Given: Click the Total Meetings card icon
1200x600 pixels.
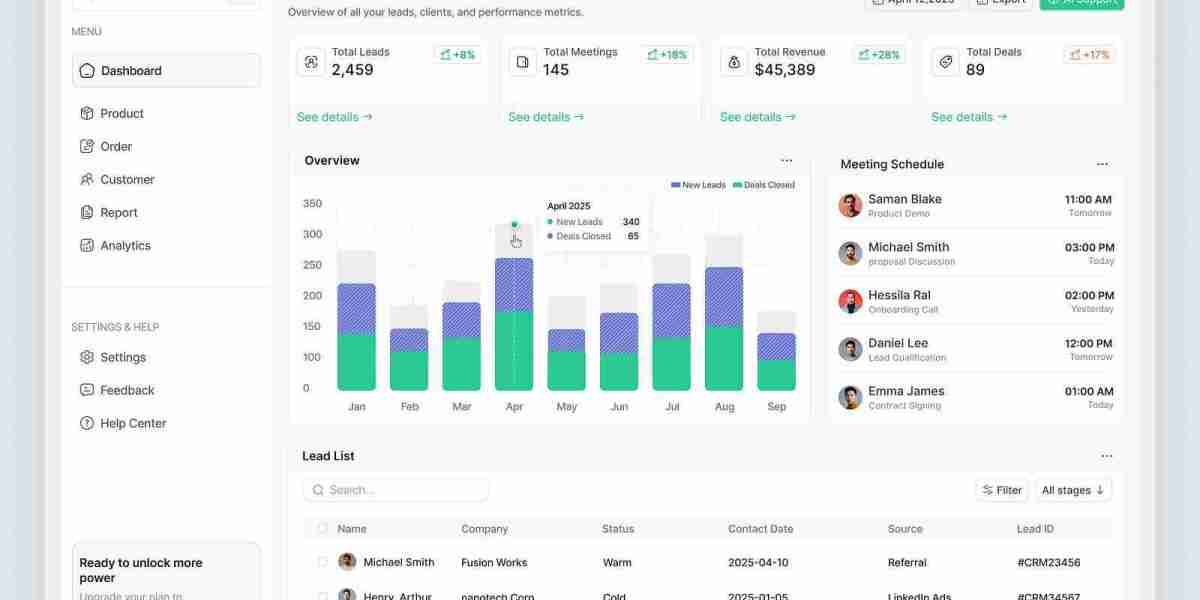Looking at the screenshot, I should click(522, 62).
